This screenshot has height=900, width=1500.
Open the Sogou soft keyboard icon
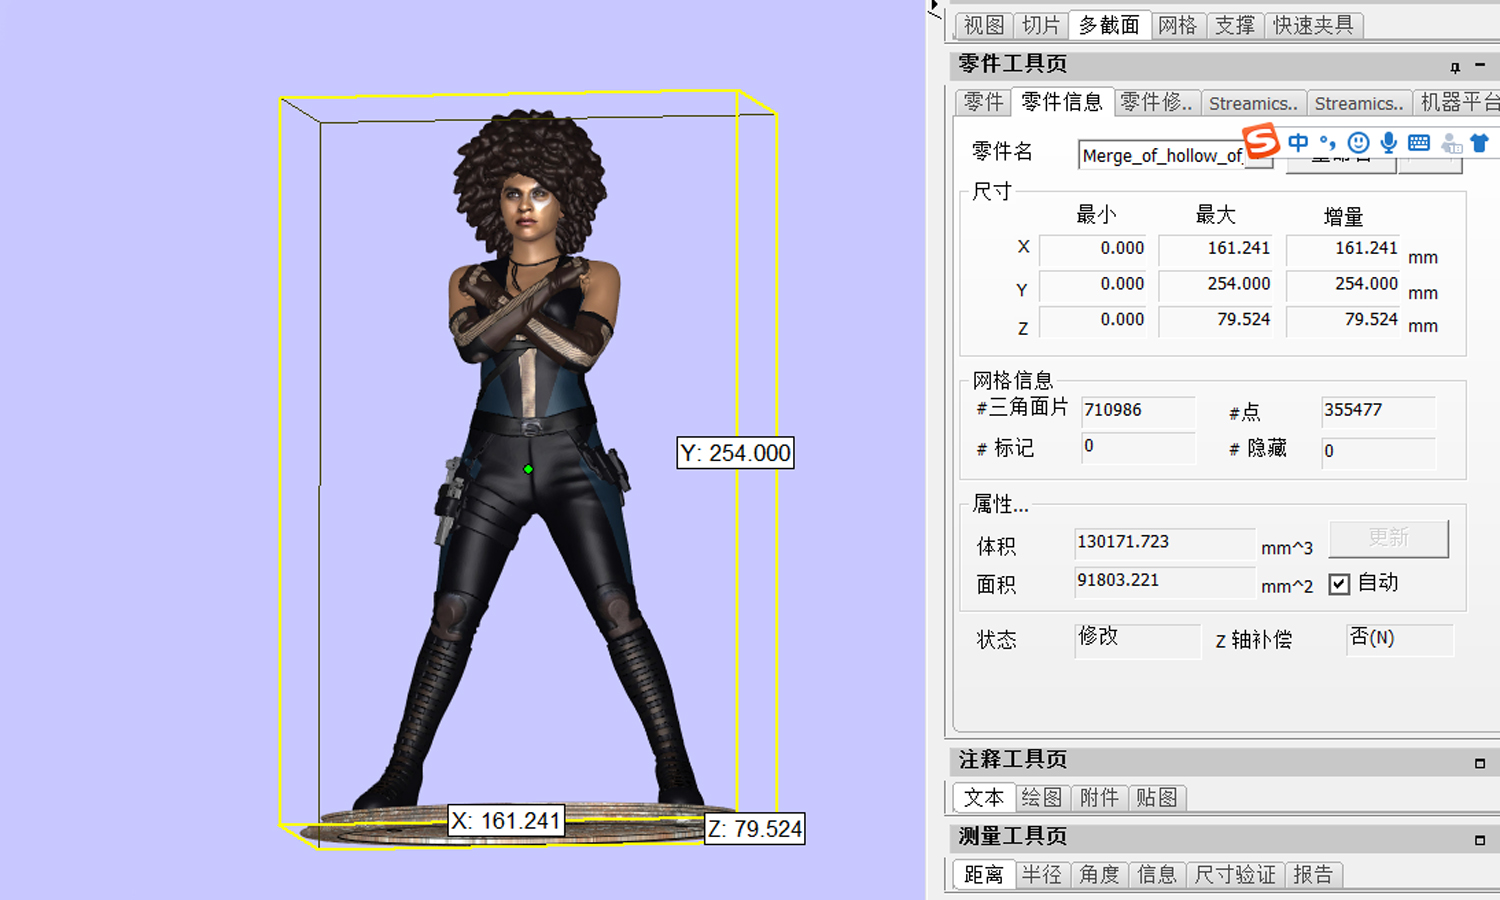pyautogui.click(x=1418, y=143)
